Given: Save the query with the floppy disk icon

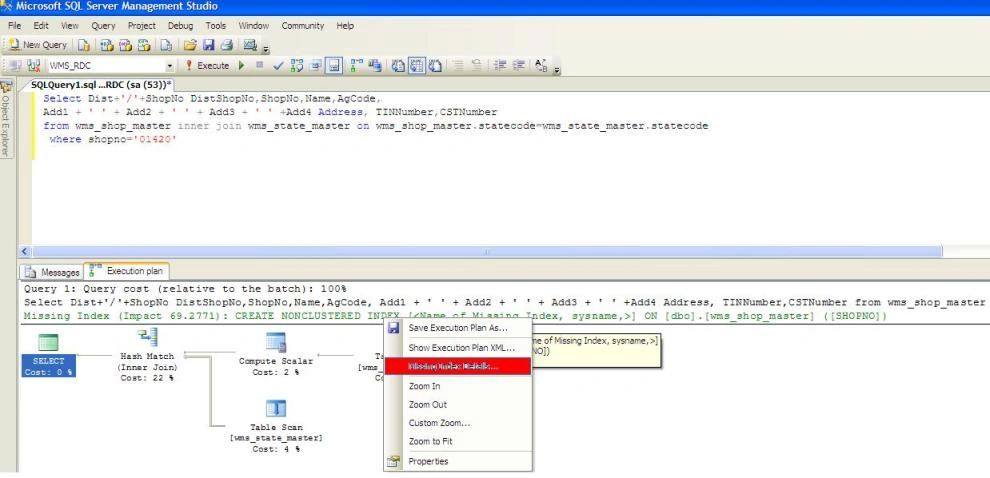Looking at the screenshot, I should coord(208,45).
